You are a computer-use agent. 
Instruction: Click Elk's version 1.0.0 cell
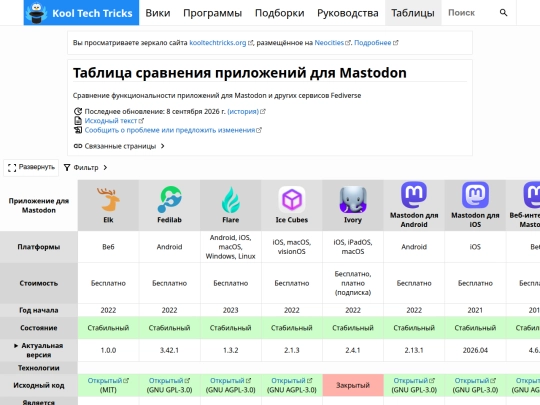[108, 350]
